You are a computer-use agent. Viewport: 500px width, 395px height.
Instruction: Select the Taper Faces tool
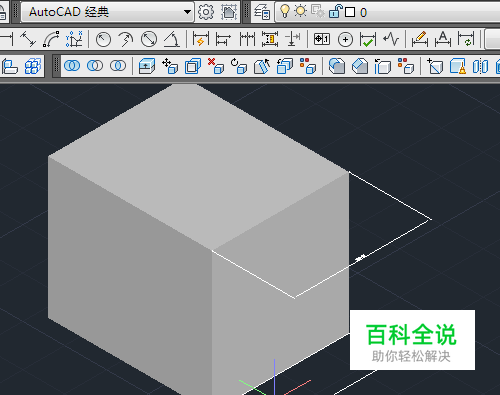tap(262, 66)
